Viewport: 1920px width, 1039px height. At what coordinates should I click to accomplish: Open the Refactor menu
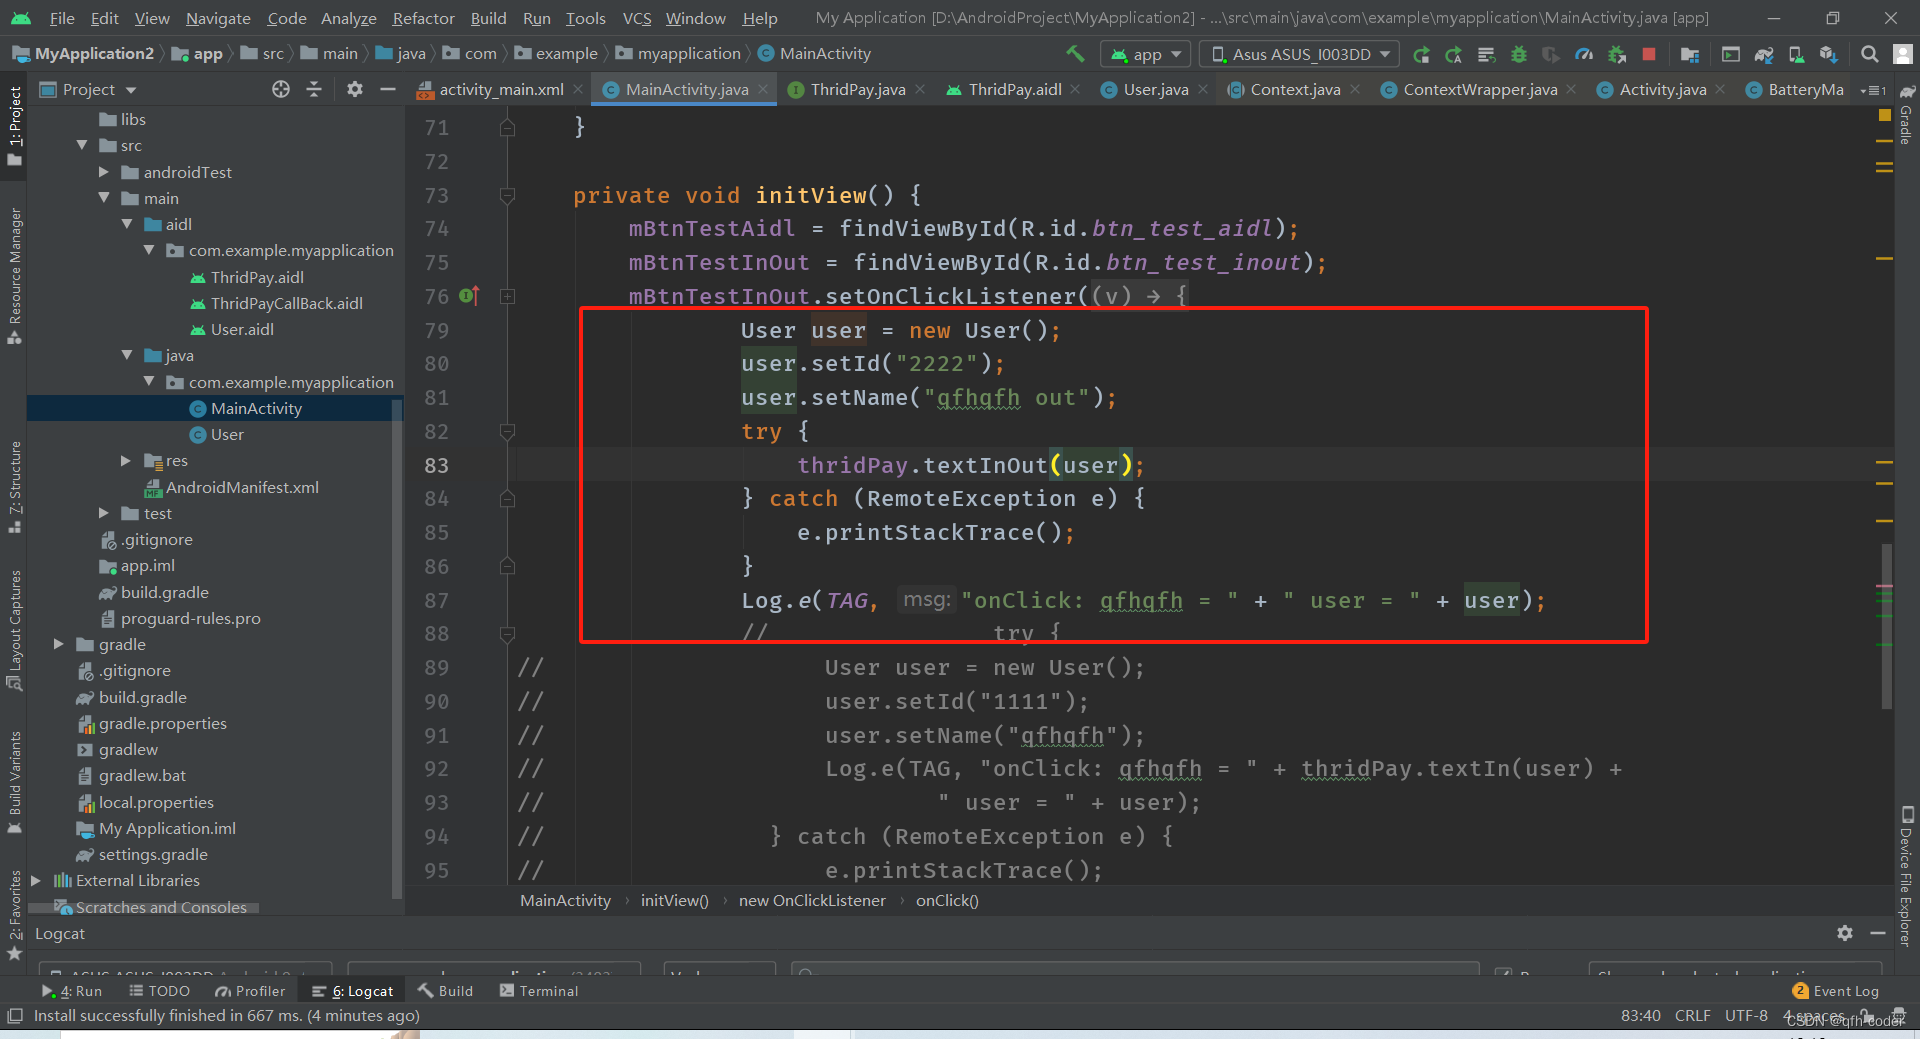click(423, 18)
